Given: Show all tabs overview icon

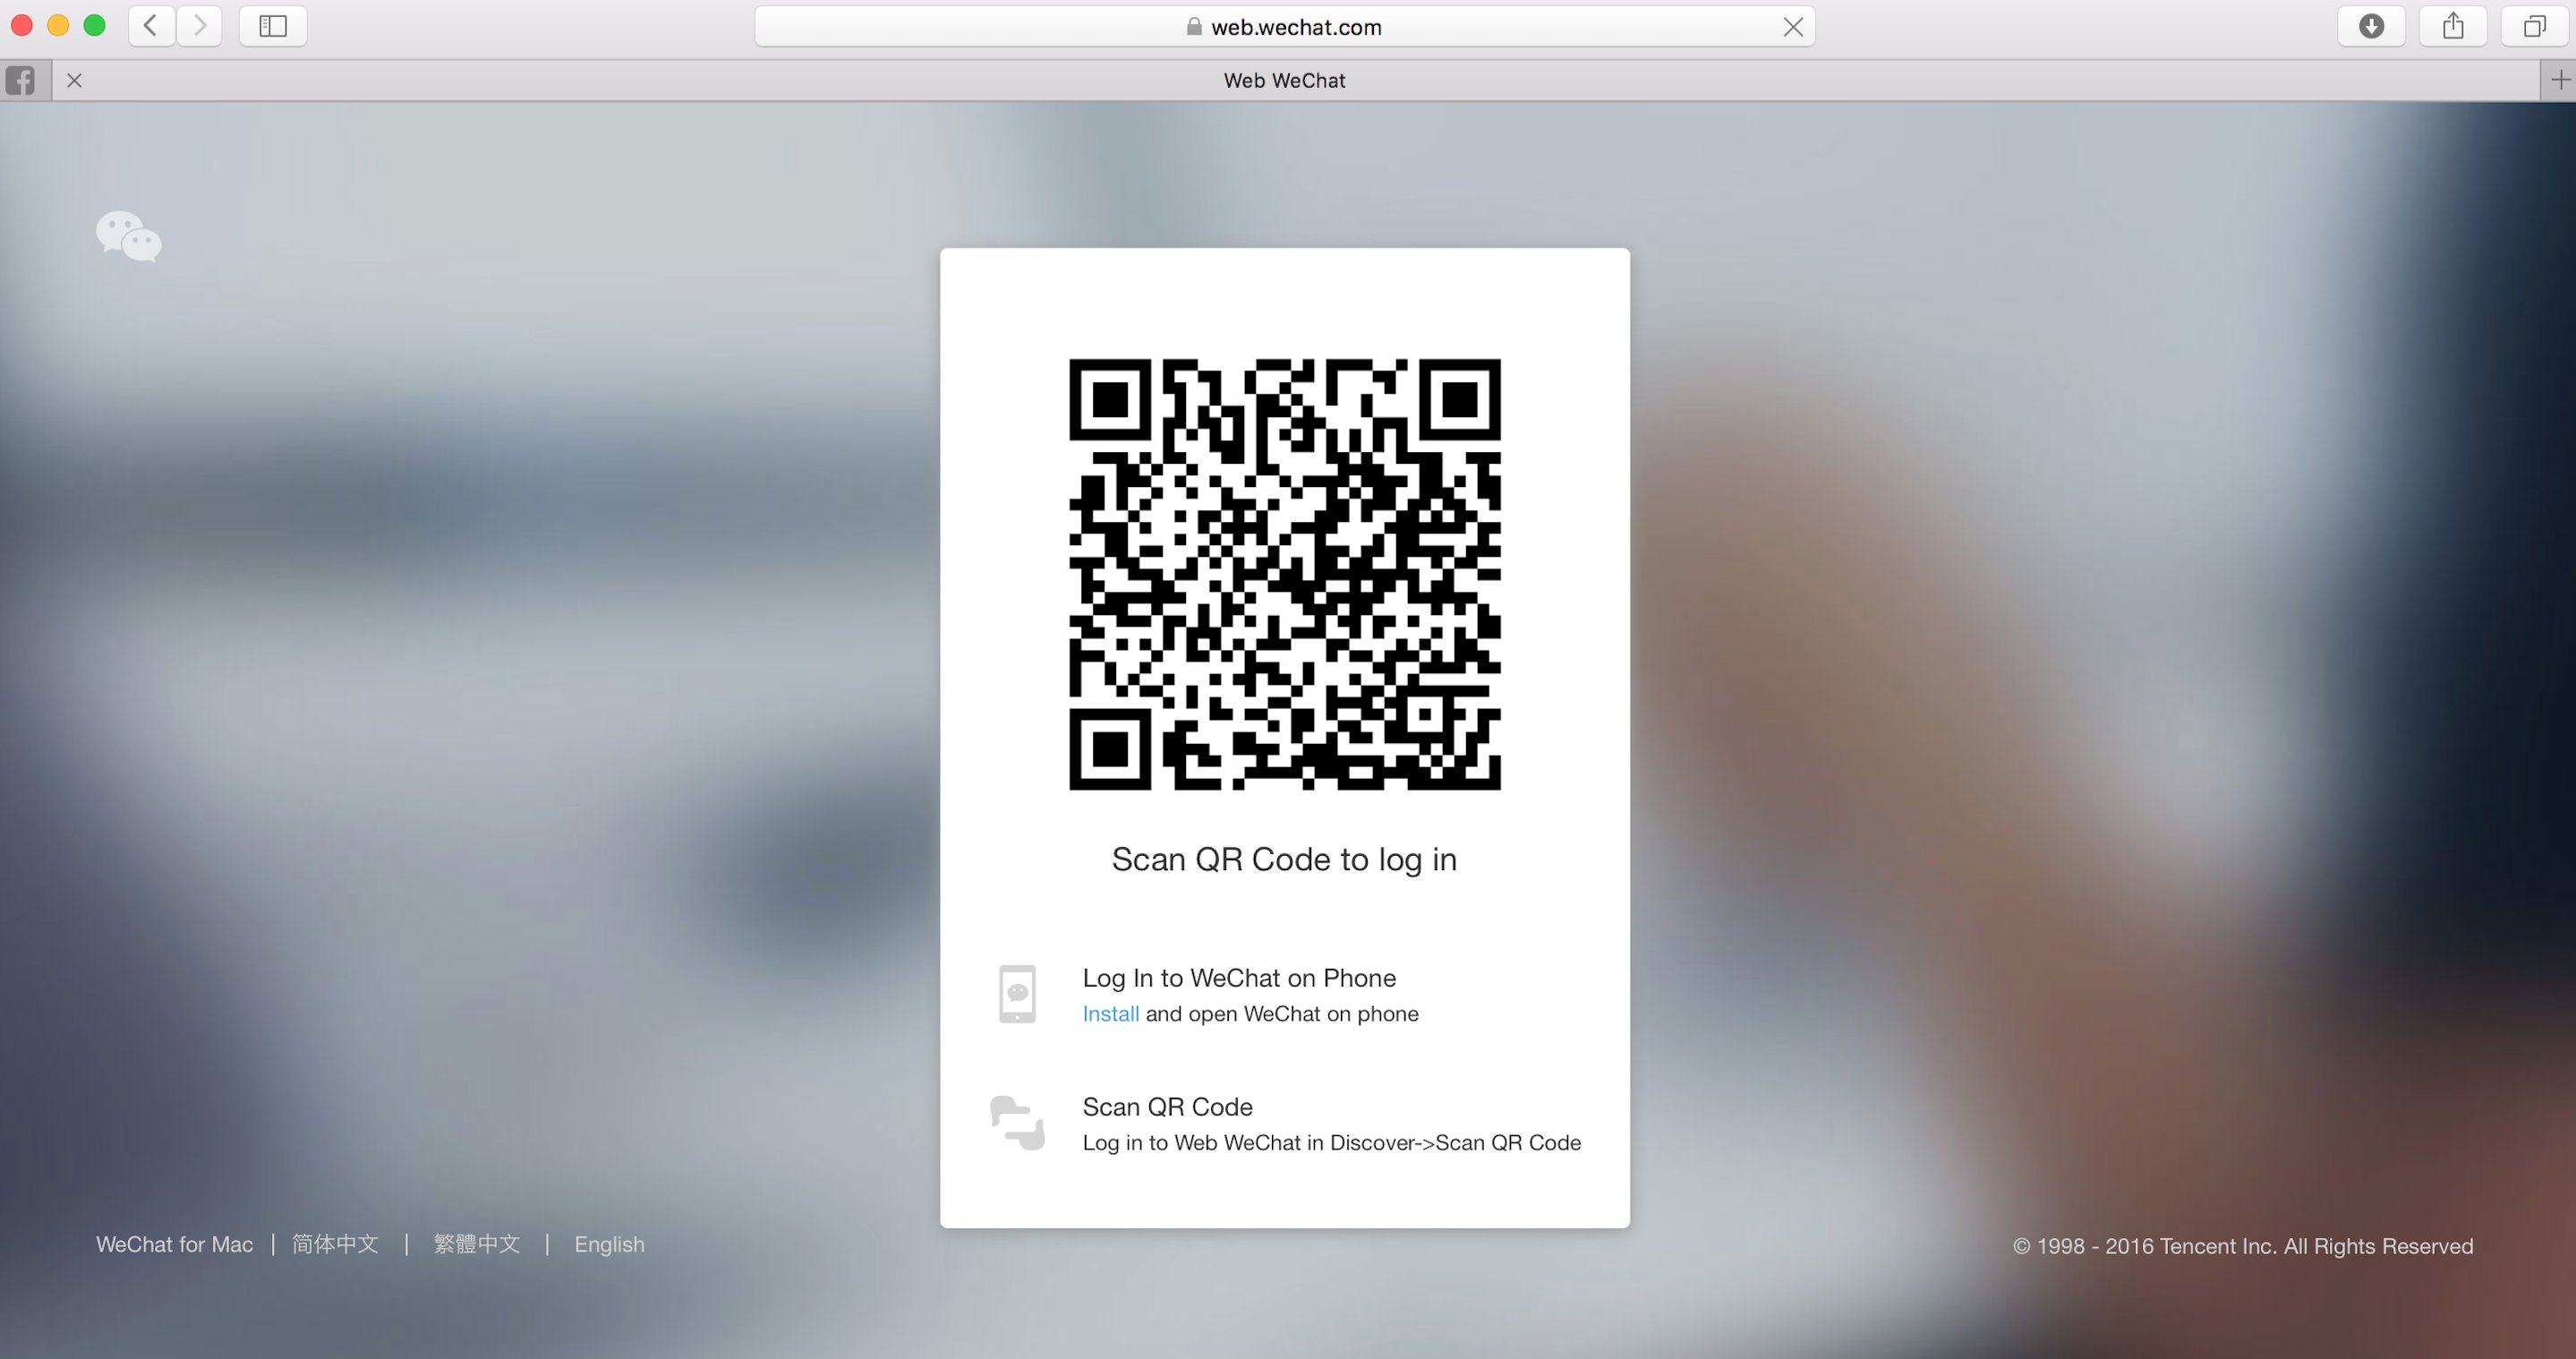Looking at the screenshot, I should 2535,26.
